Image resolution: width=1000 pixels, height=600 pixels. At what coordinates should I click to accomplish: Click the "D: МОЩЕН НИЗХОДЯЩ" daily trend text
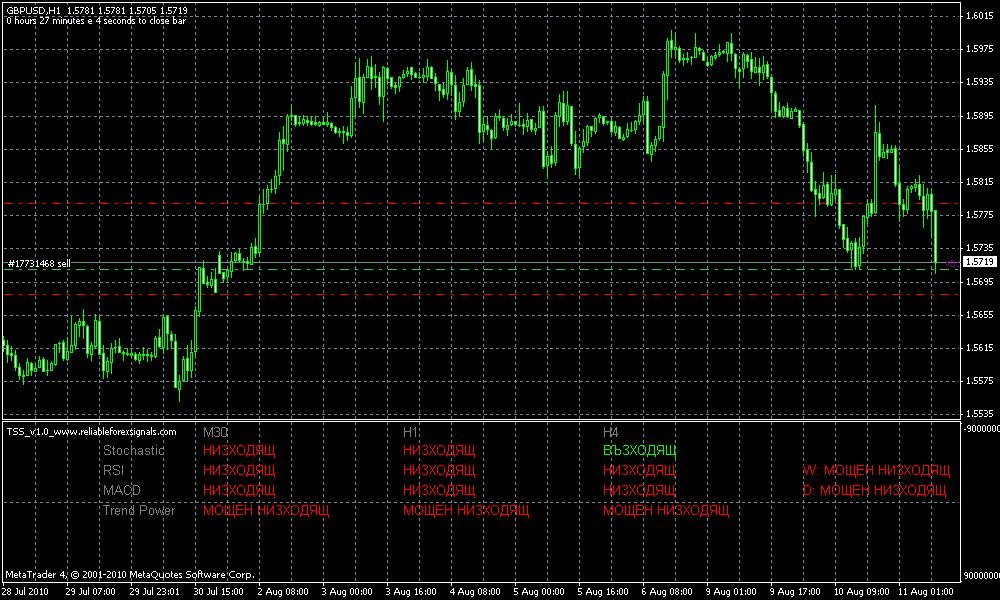point(874,490)
